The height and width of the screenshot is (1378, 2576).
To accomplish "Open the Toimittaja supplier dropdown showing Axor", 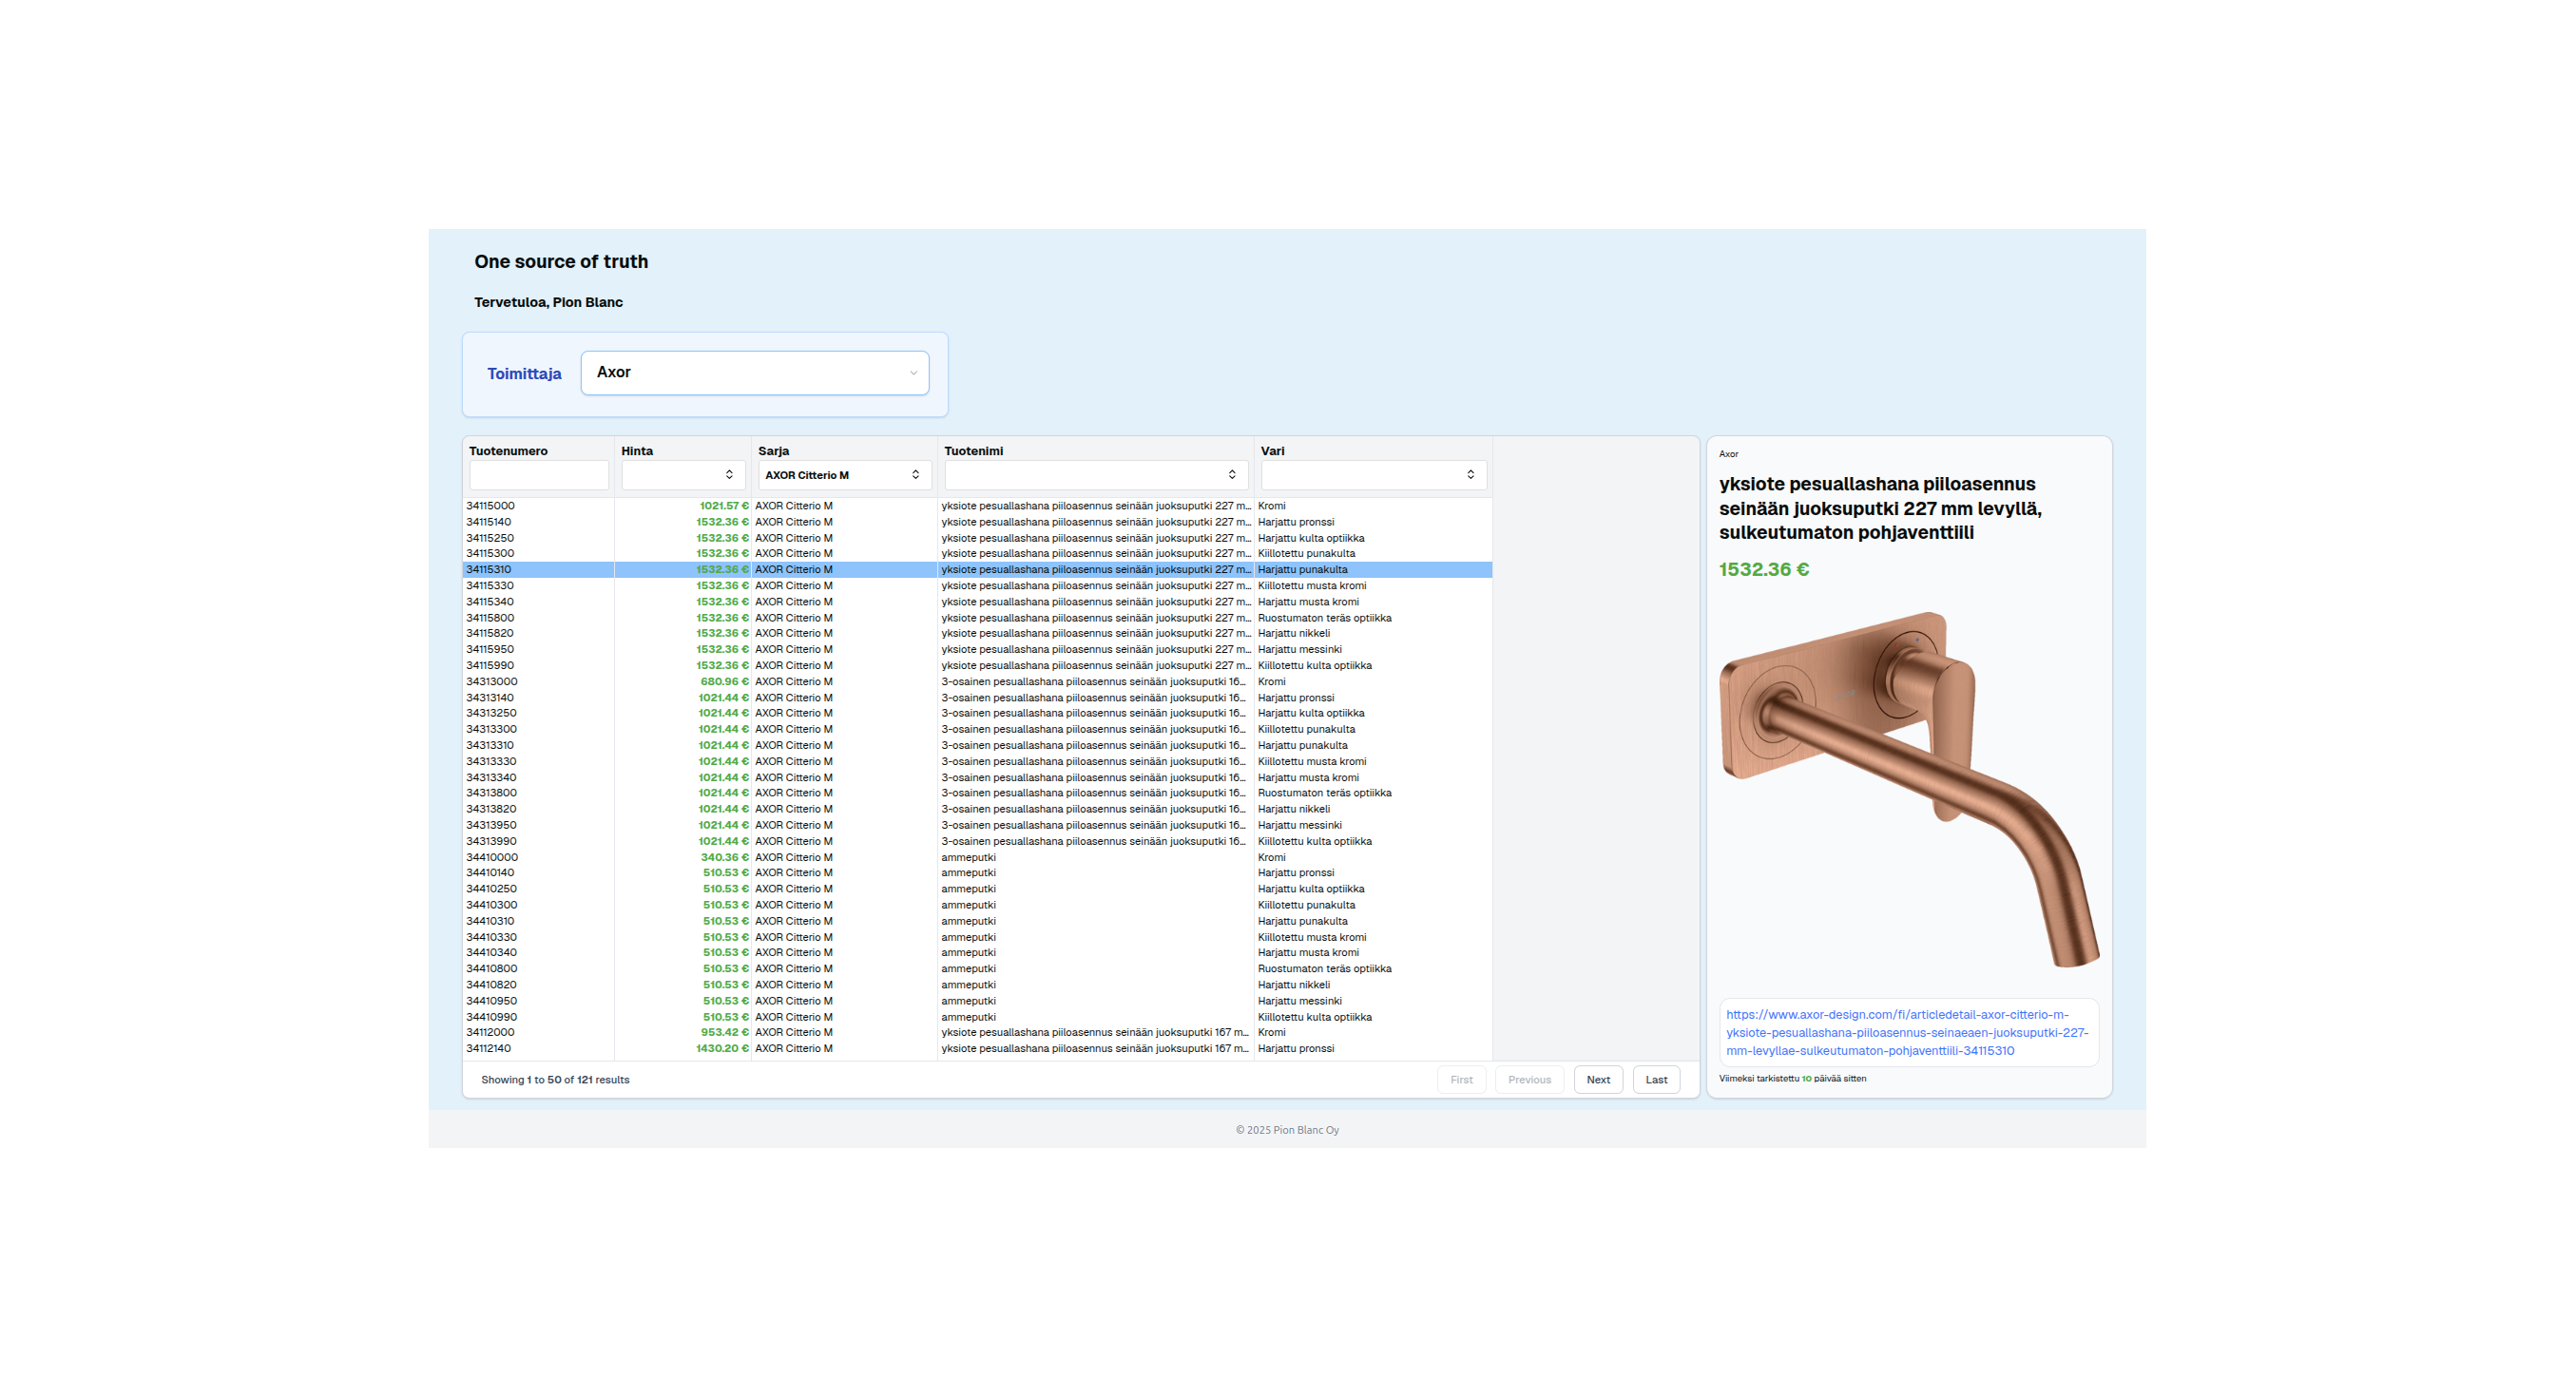I will click(754, 373).
